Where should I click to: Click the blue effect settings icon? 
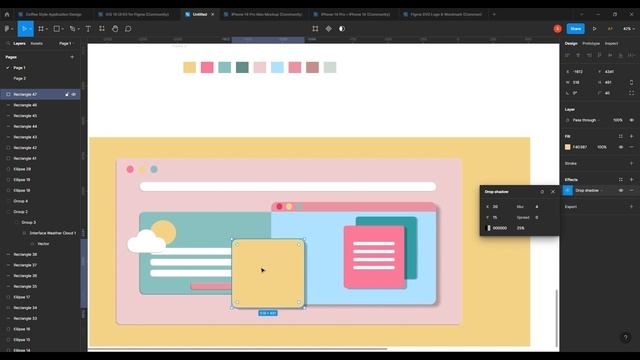(x=568, y=191)
